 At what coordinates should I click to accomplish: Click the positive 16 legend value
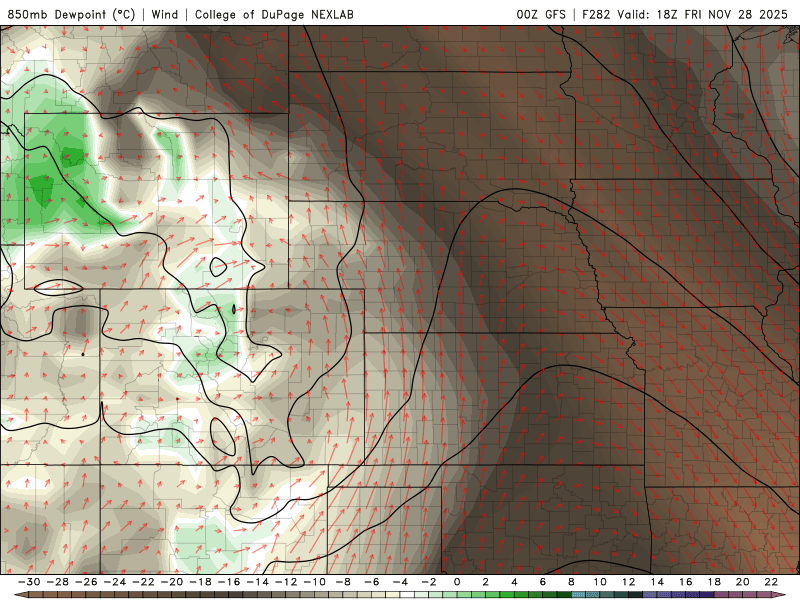coord(686,582)
